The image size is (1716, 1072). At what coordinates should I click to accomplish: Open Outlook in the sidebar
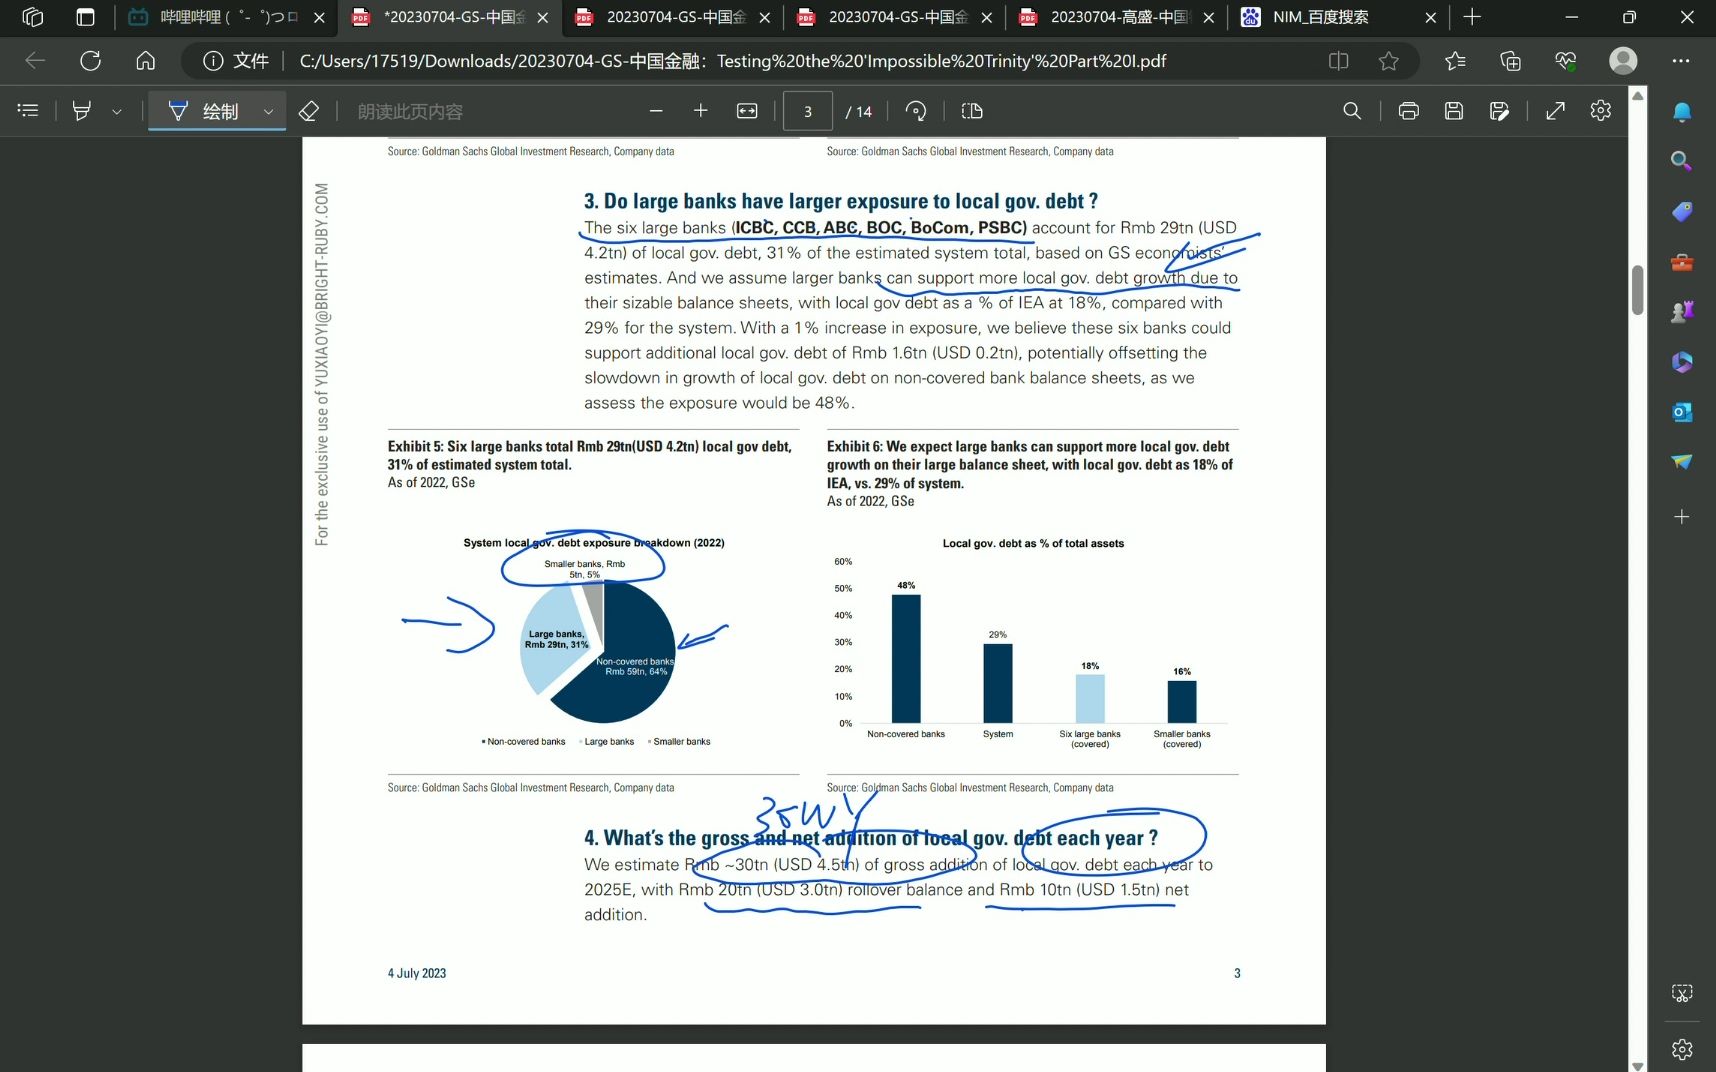1682,412
